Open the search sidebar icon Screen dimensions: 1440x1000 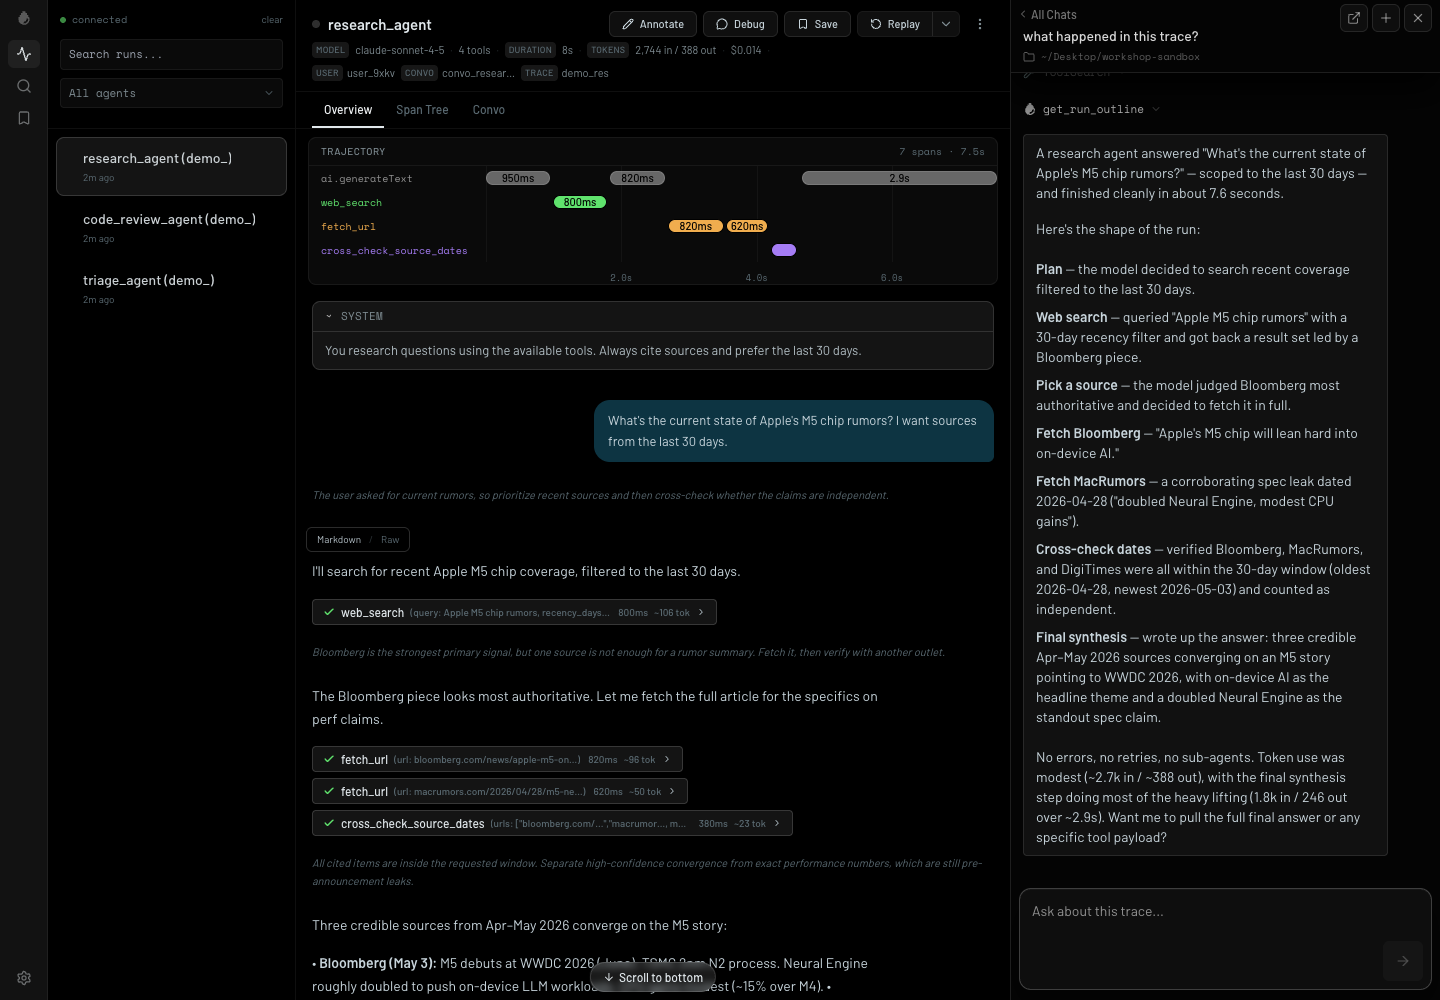[x=24, y=86]
